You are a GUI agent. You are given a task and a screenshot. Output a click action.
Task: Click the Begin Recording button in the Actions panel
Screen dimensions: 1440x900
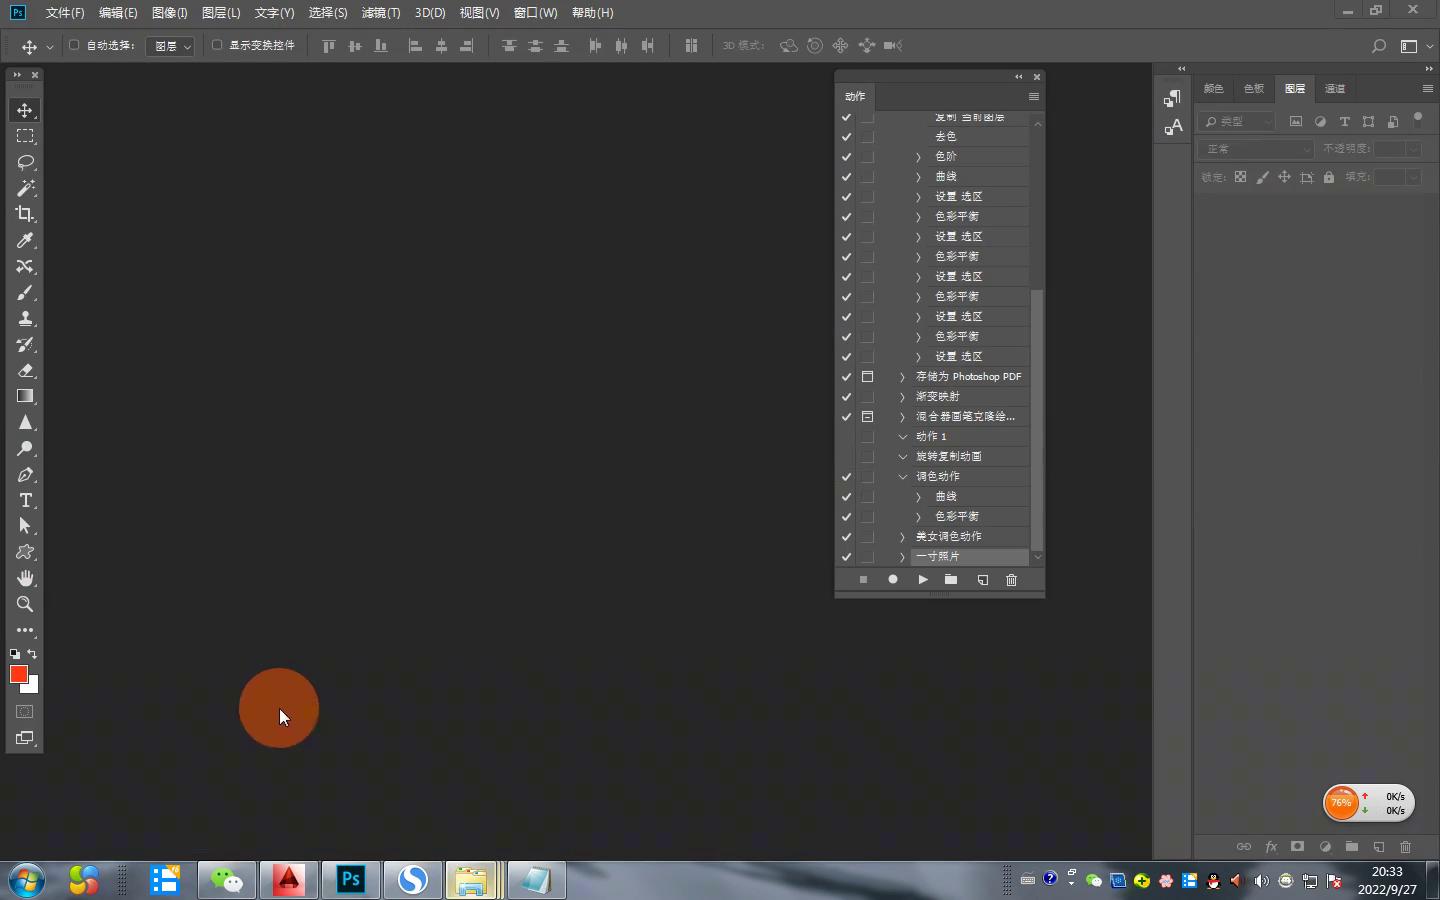892,580
